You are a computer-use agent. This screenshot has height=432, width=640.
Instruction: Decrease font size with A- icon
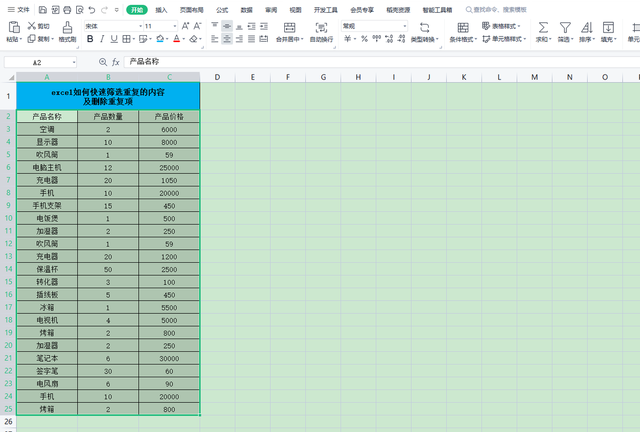[x=197, y=26]
